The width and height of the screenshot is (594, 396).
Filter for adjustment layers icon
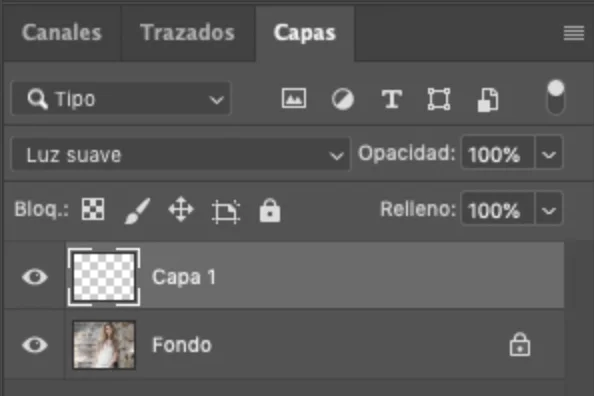tap(342, 99)
